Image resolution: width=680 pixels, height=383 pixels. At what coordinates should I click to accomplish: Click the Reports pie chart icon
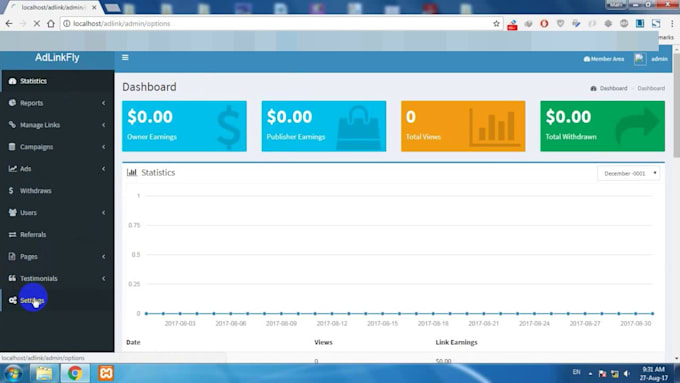[12, 103]
